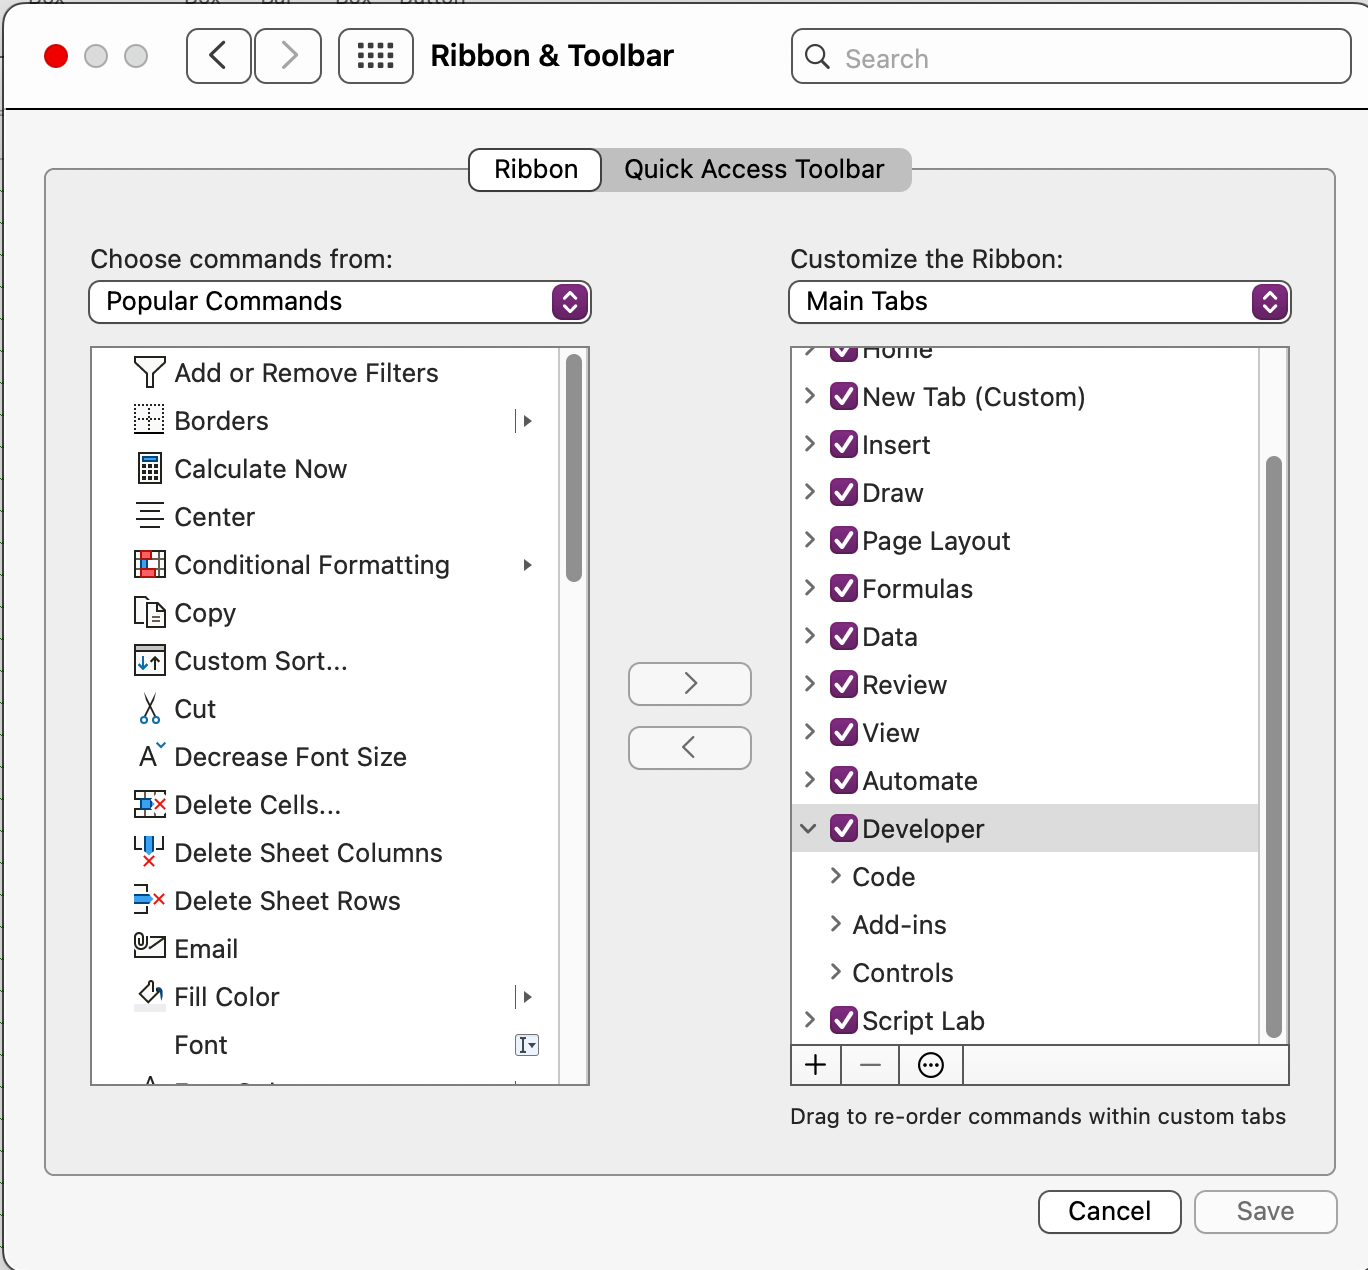Click the Delete Sheet Columns icon
Viewport: 1368px width, 1270px height.
(x=149, y=852)
